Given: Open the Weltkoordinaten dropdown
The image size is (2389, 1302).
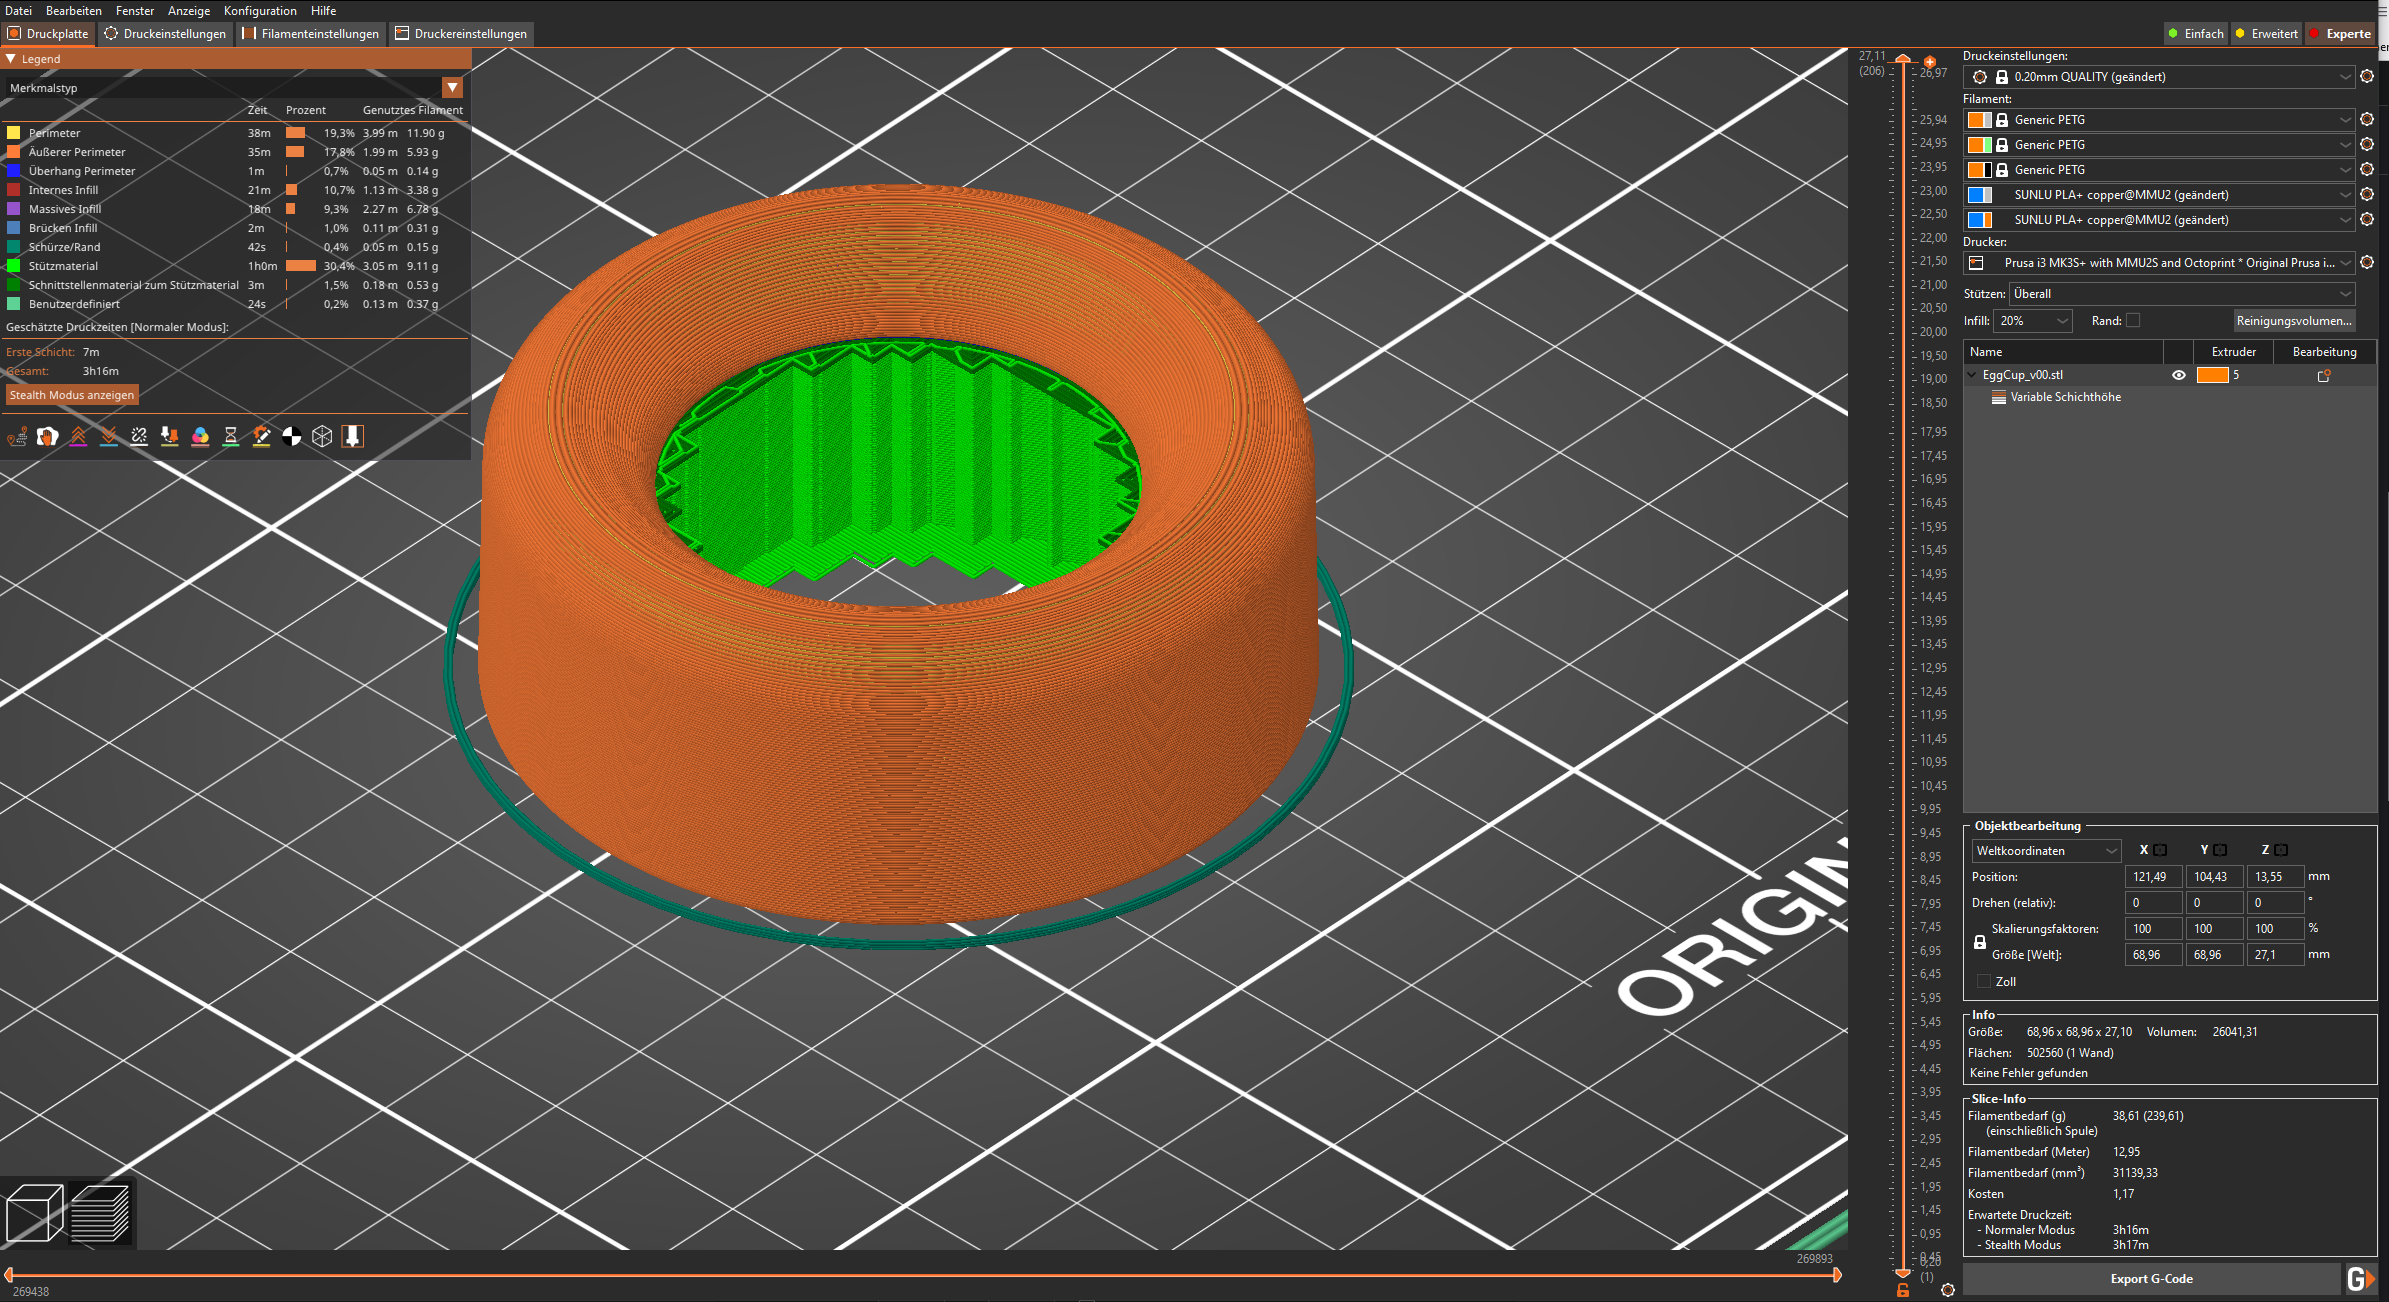Looking at the screenshot, I should point(2046,851).
